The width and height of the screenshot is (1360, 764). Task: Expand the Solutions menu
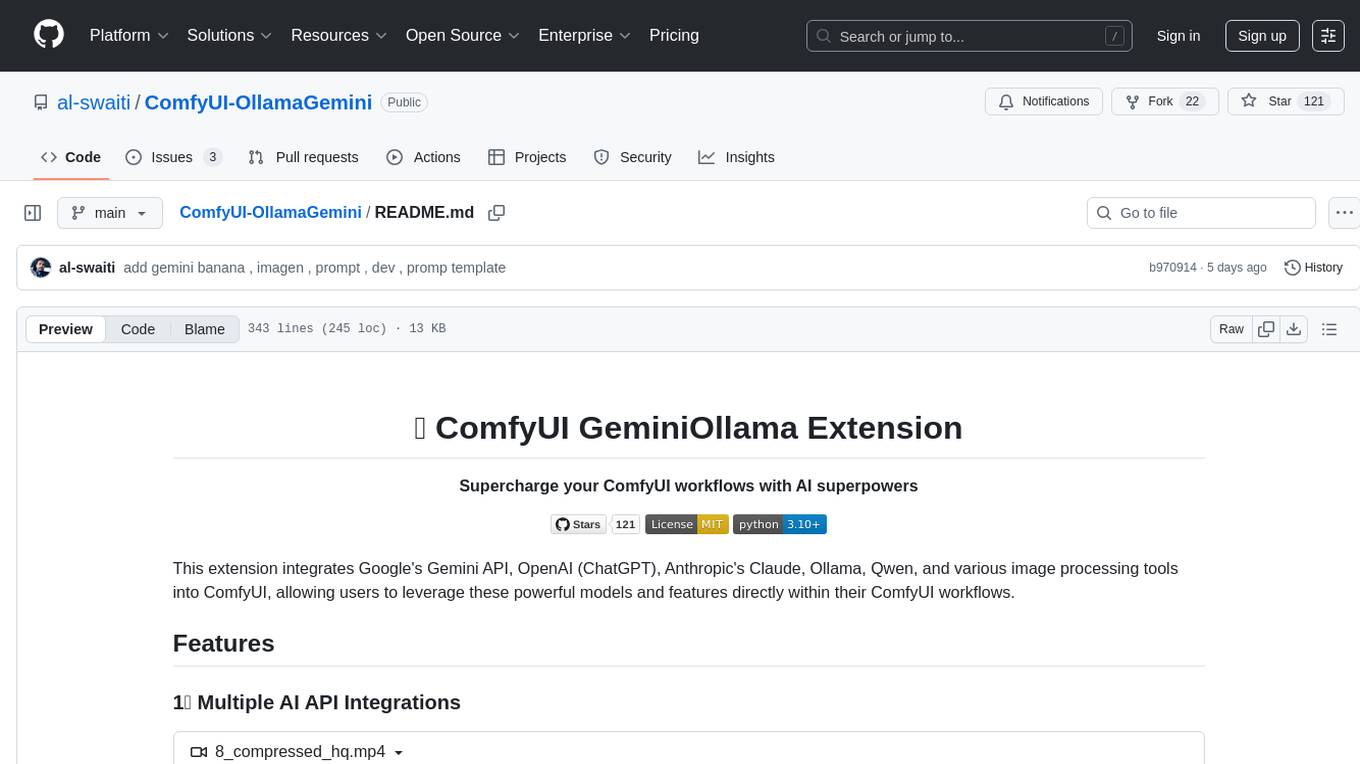point(229,35)
